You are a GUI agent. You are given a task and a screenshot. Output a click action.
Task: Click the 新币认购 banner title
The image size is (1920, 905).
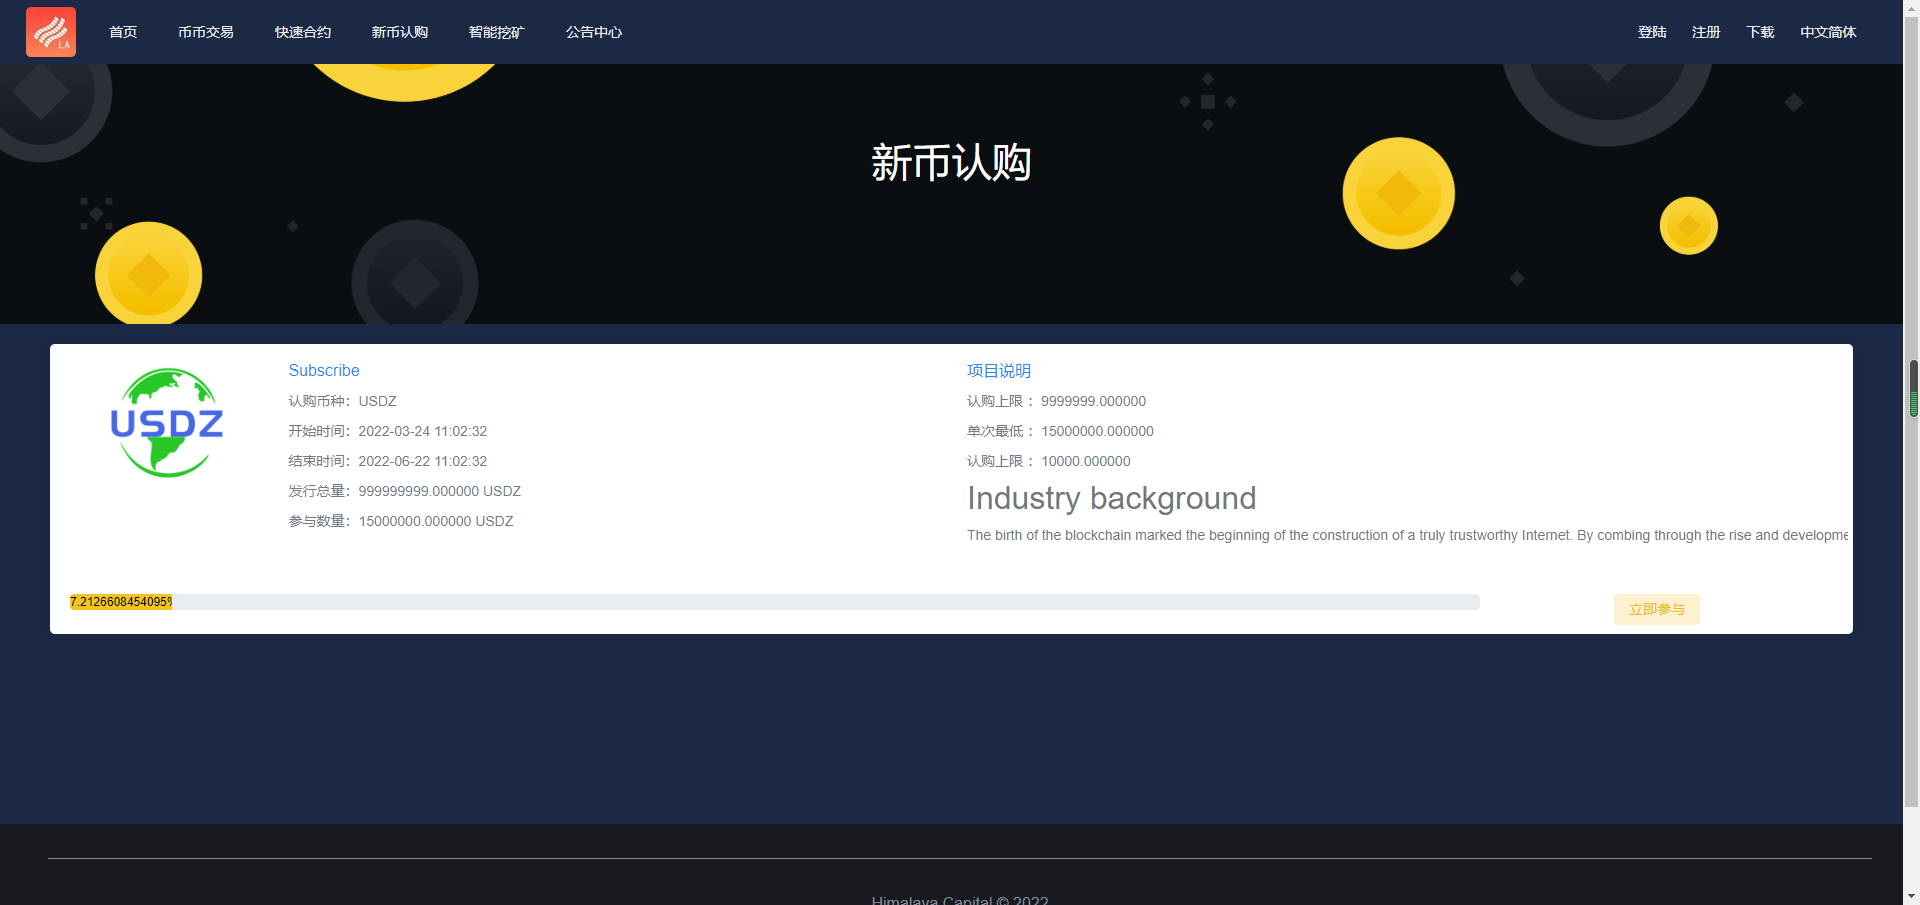click(x=951, y=162)
